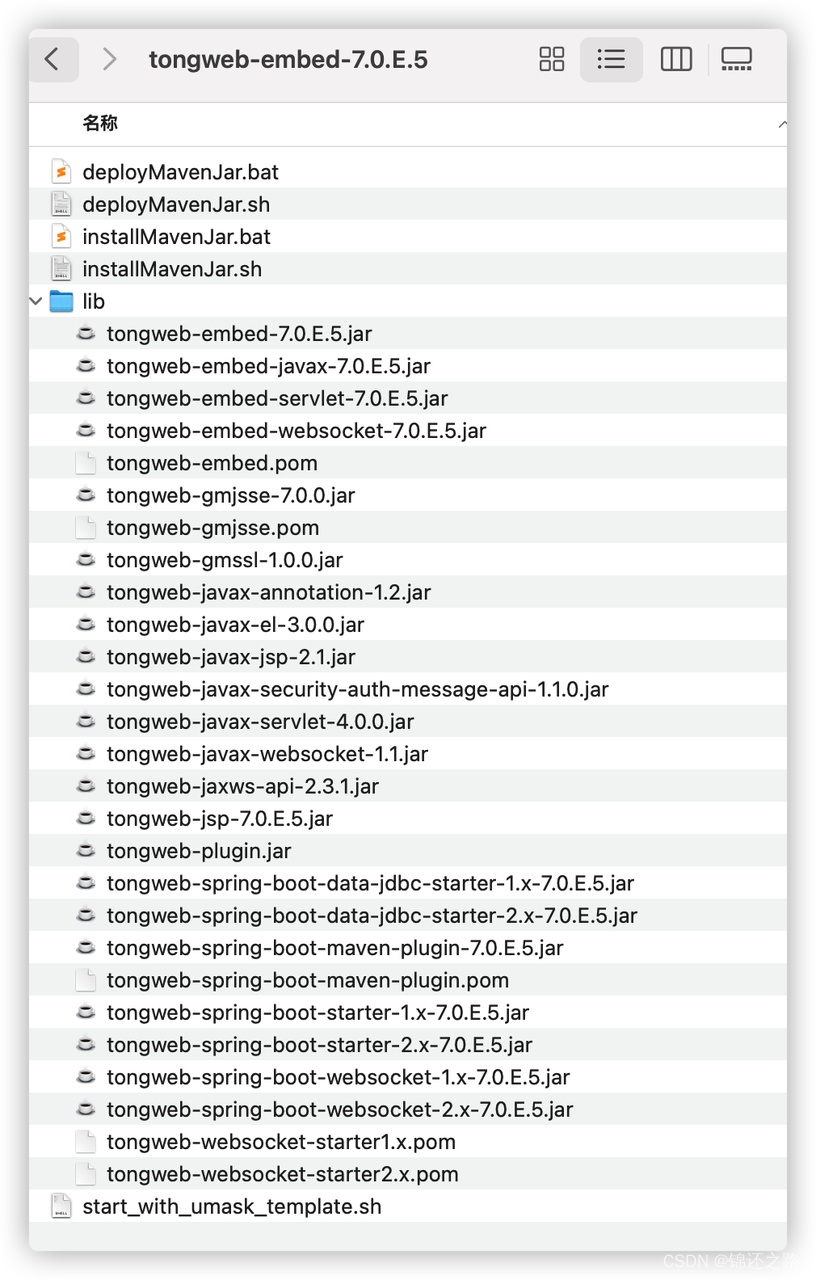Image resolution: width=816 pixels, height=1280 pixels.
Task: Go forward with the right chevron button
Action: pos(109,60)
